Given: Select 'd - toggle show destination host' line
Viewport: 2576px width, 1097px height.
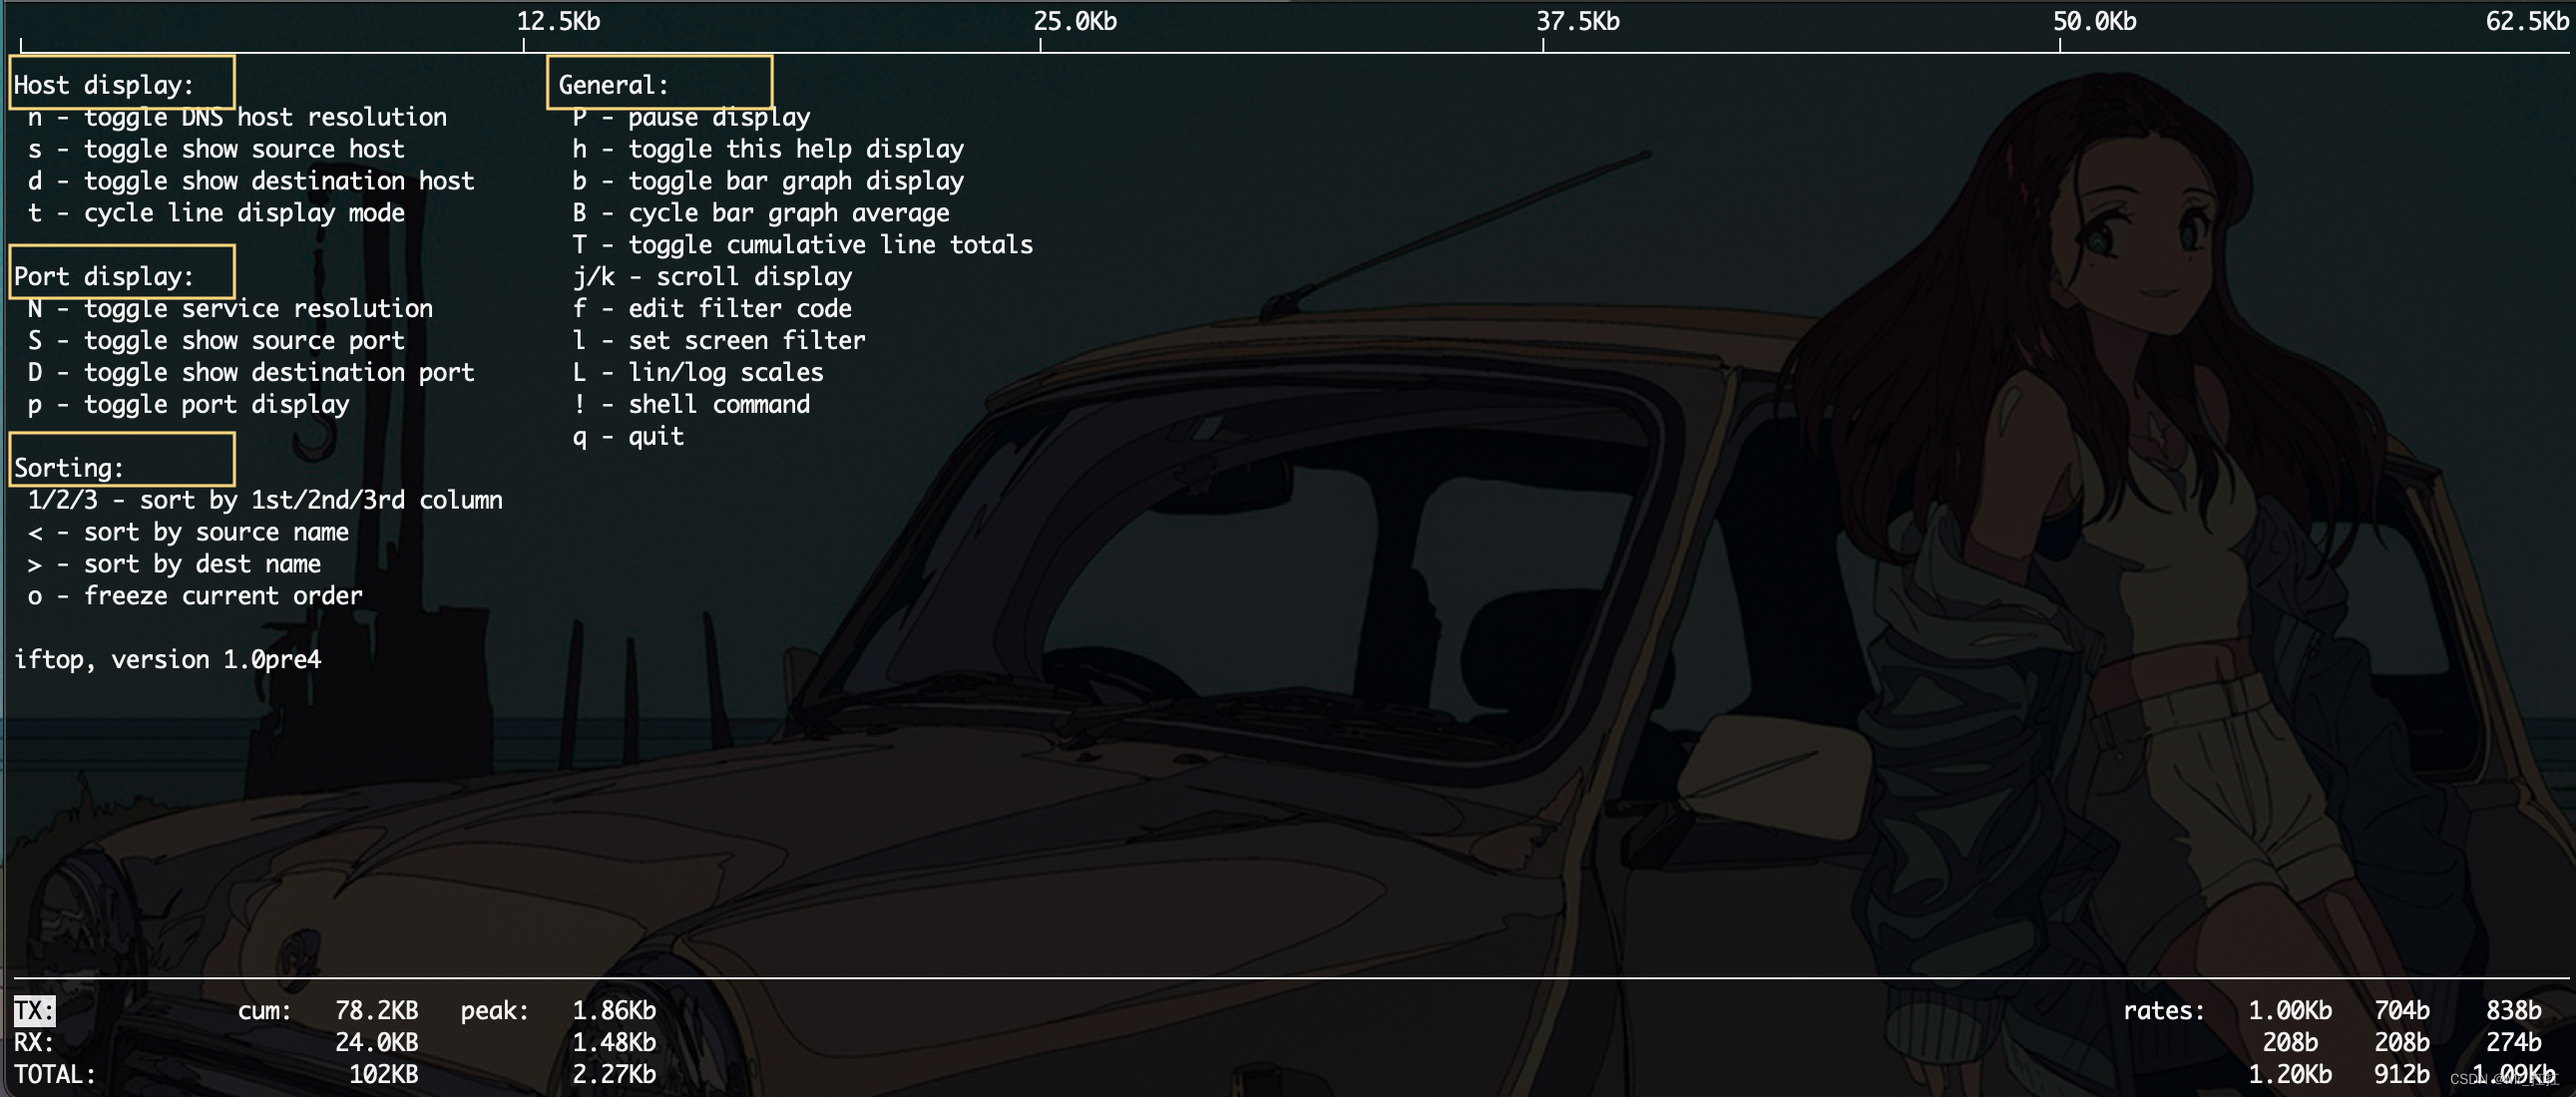Looking at the screenshot, I should (x=251, y=181).
